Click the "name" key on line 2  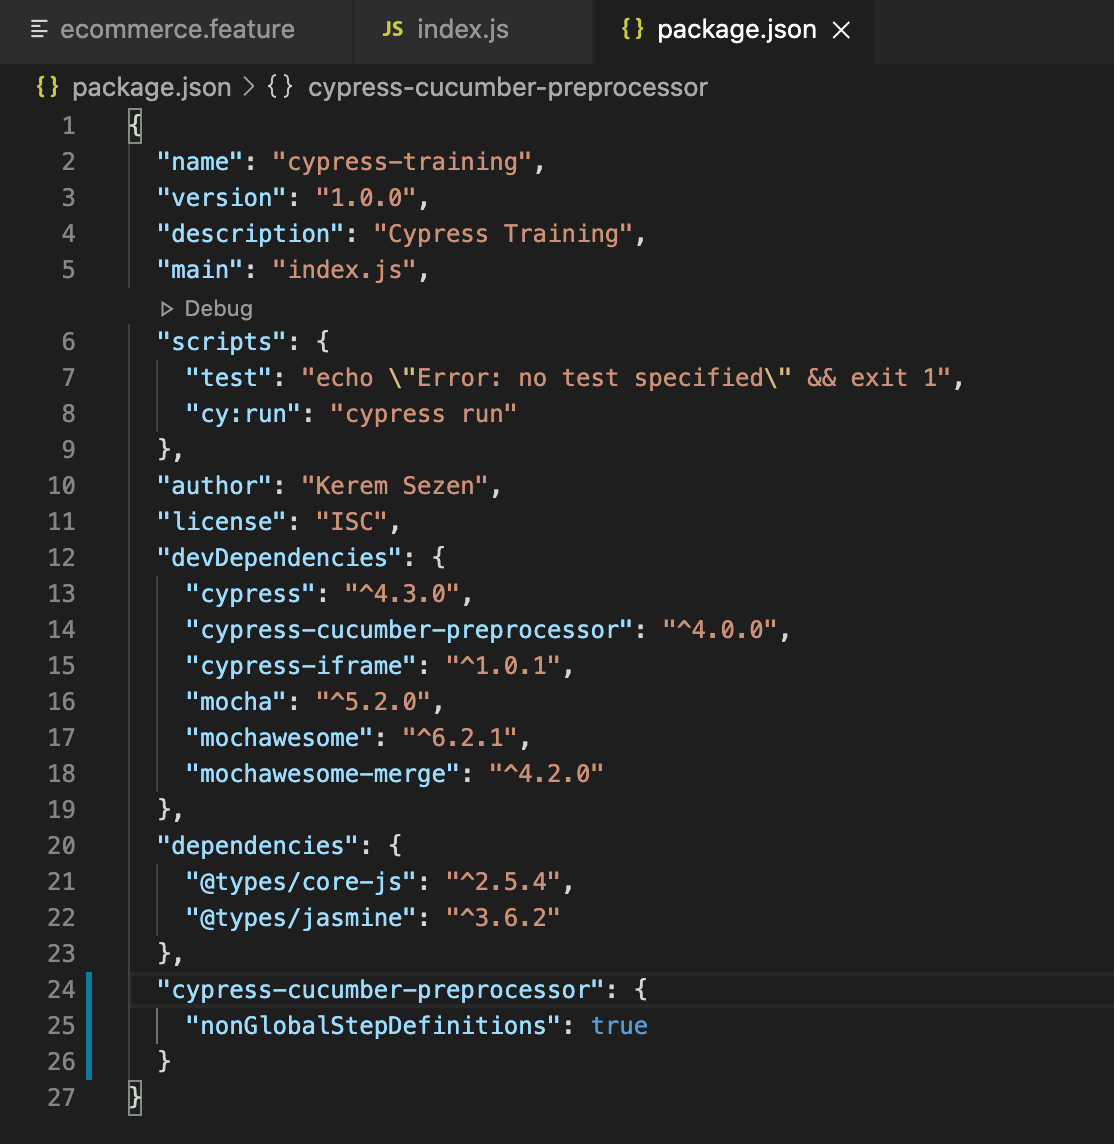point(200,162)
